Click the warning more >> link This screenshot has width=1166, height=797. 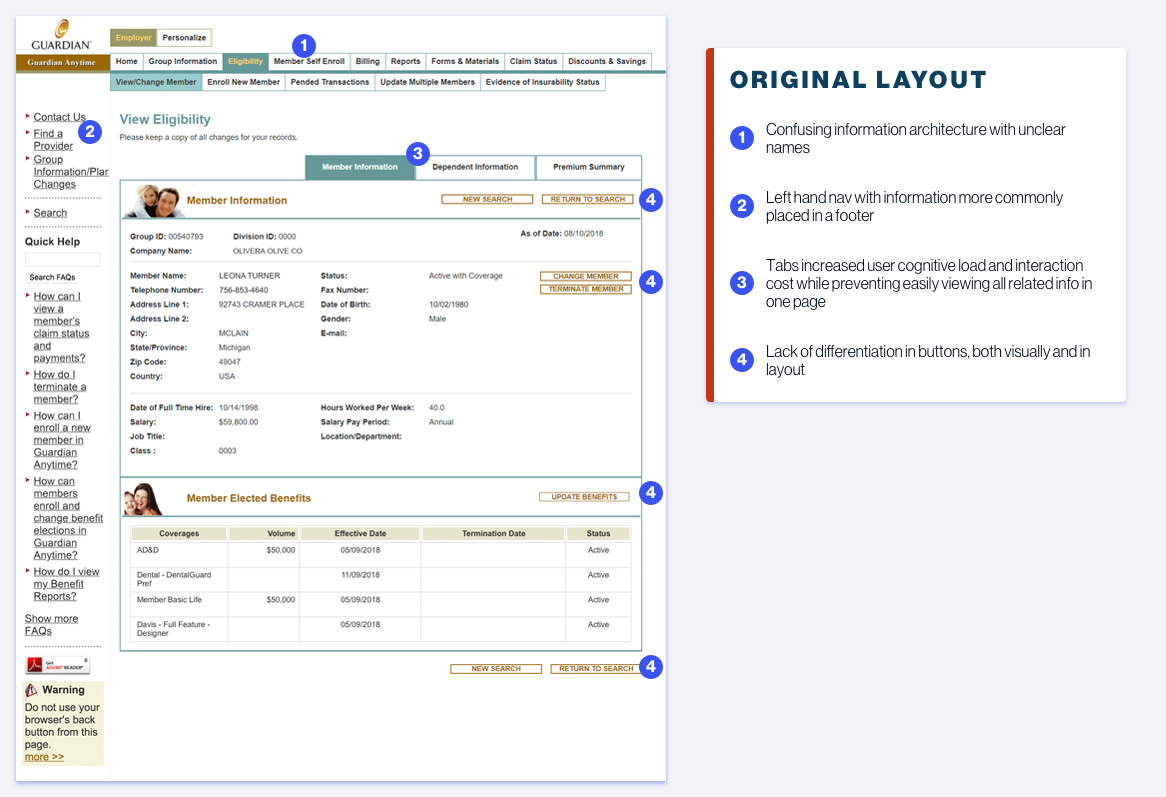coord(44,757)
